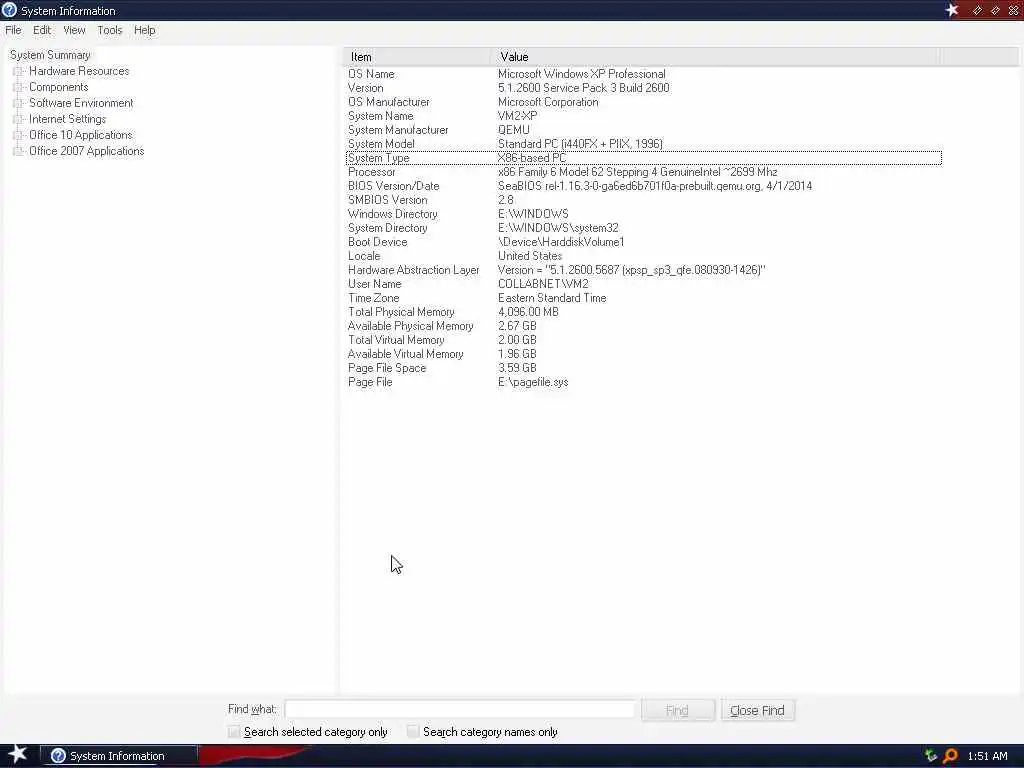
Task: Select the System Manufacturer row
Action: point(643,130)
